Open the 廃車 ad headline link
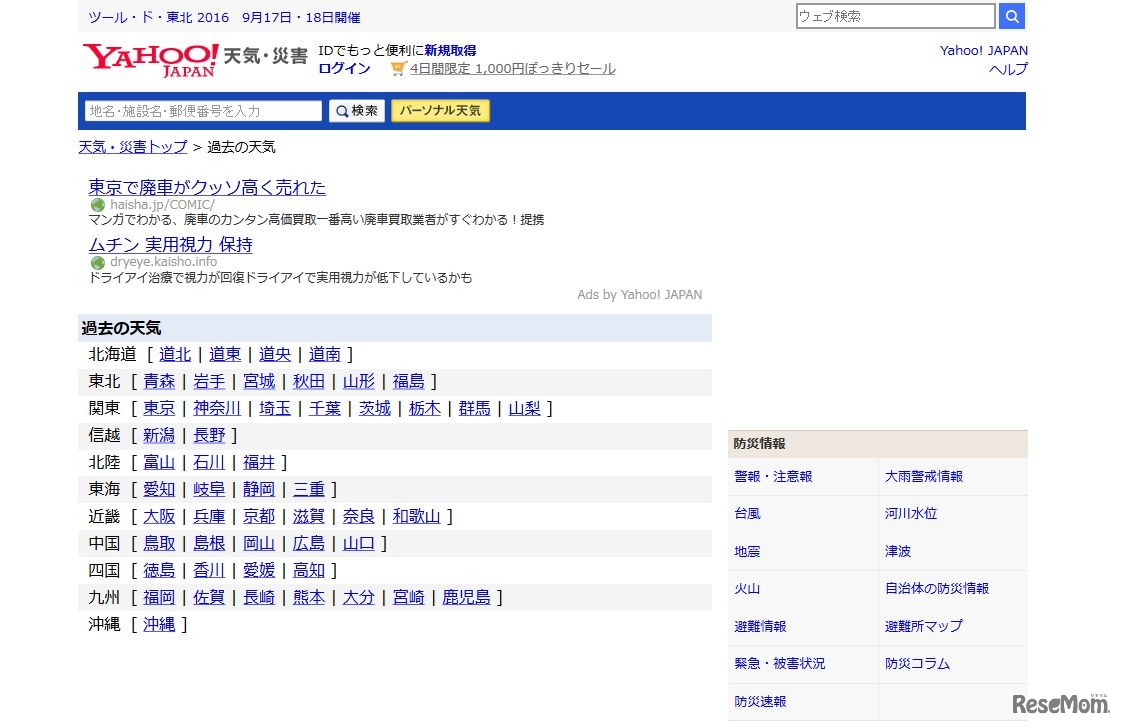This screenshot has height=727, width=1123. click(x=207, y=188)
